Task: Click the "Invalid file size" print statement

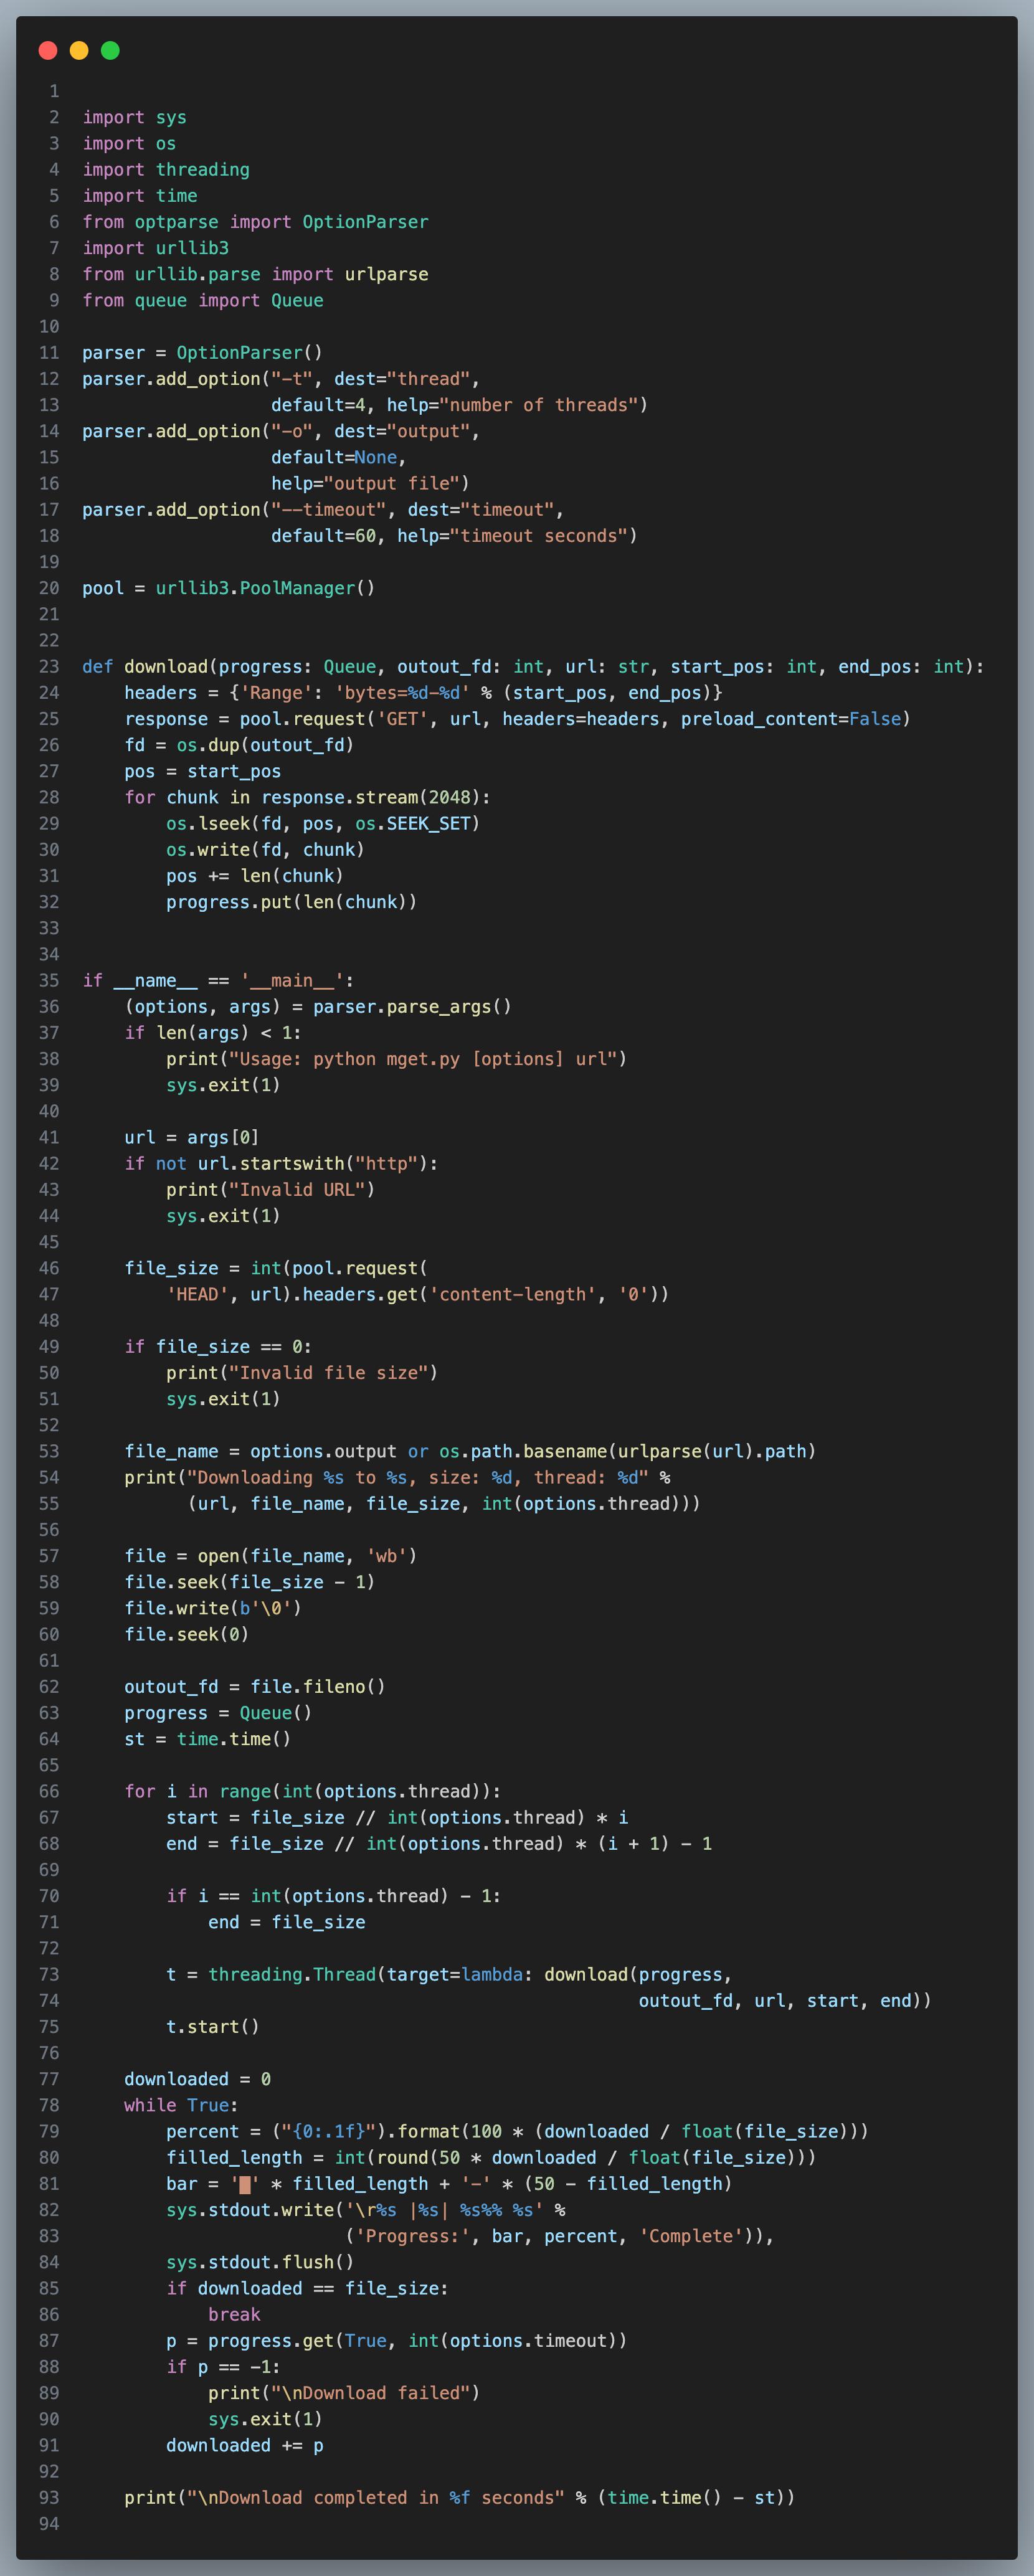Action: (302, 1372)
